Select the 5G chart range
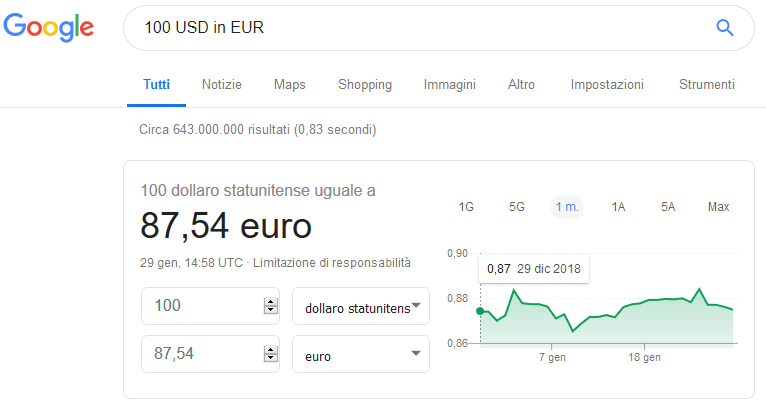Image resolution: width=766 pixels, height=407 pixels. coord(516,207)
